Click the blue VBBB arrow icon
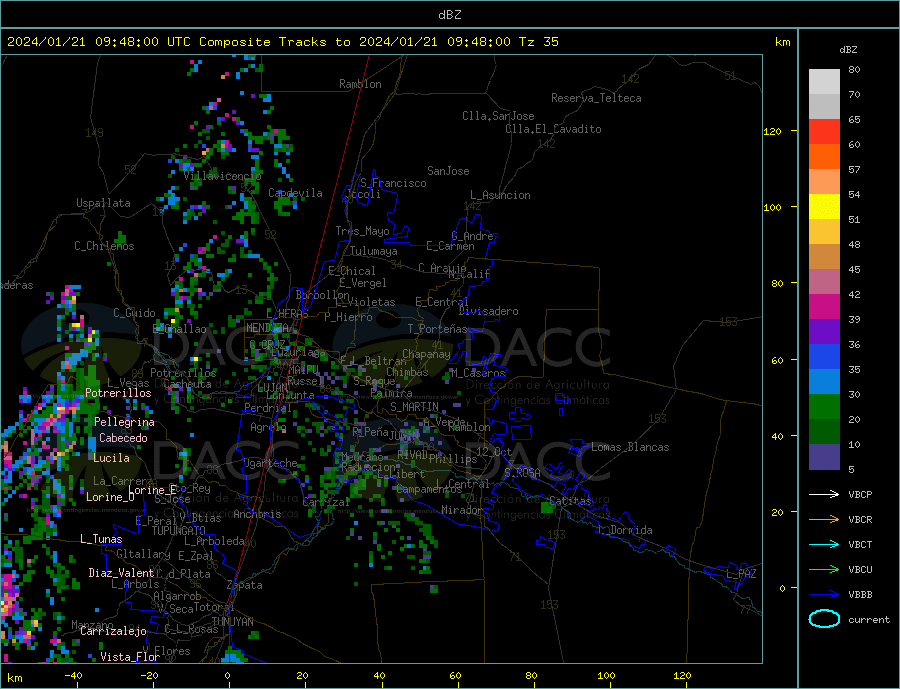The width and height of the screenshot is (900, 689). (x=824, y=594)
